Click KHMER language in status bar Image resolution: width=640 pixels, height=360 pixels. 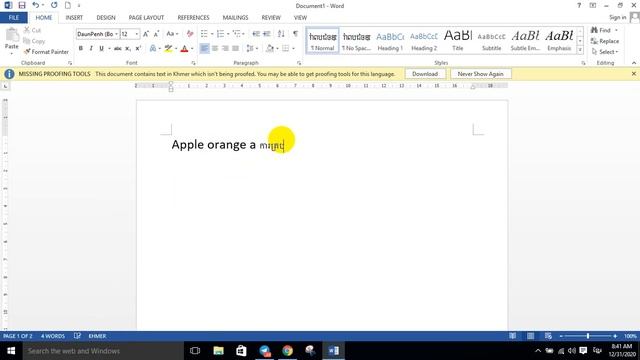coord(97,336)
